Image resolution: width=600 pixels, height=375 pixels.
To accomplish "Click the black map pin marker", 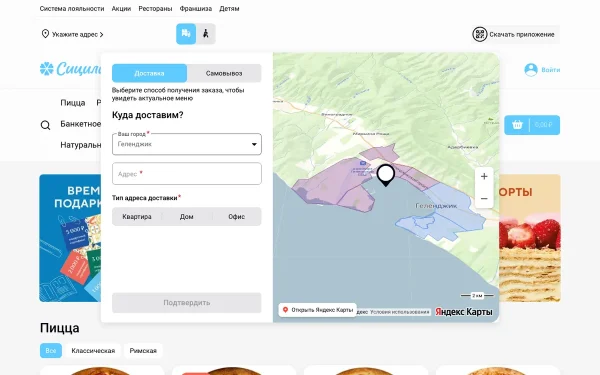I will [x=386, y=175].
